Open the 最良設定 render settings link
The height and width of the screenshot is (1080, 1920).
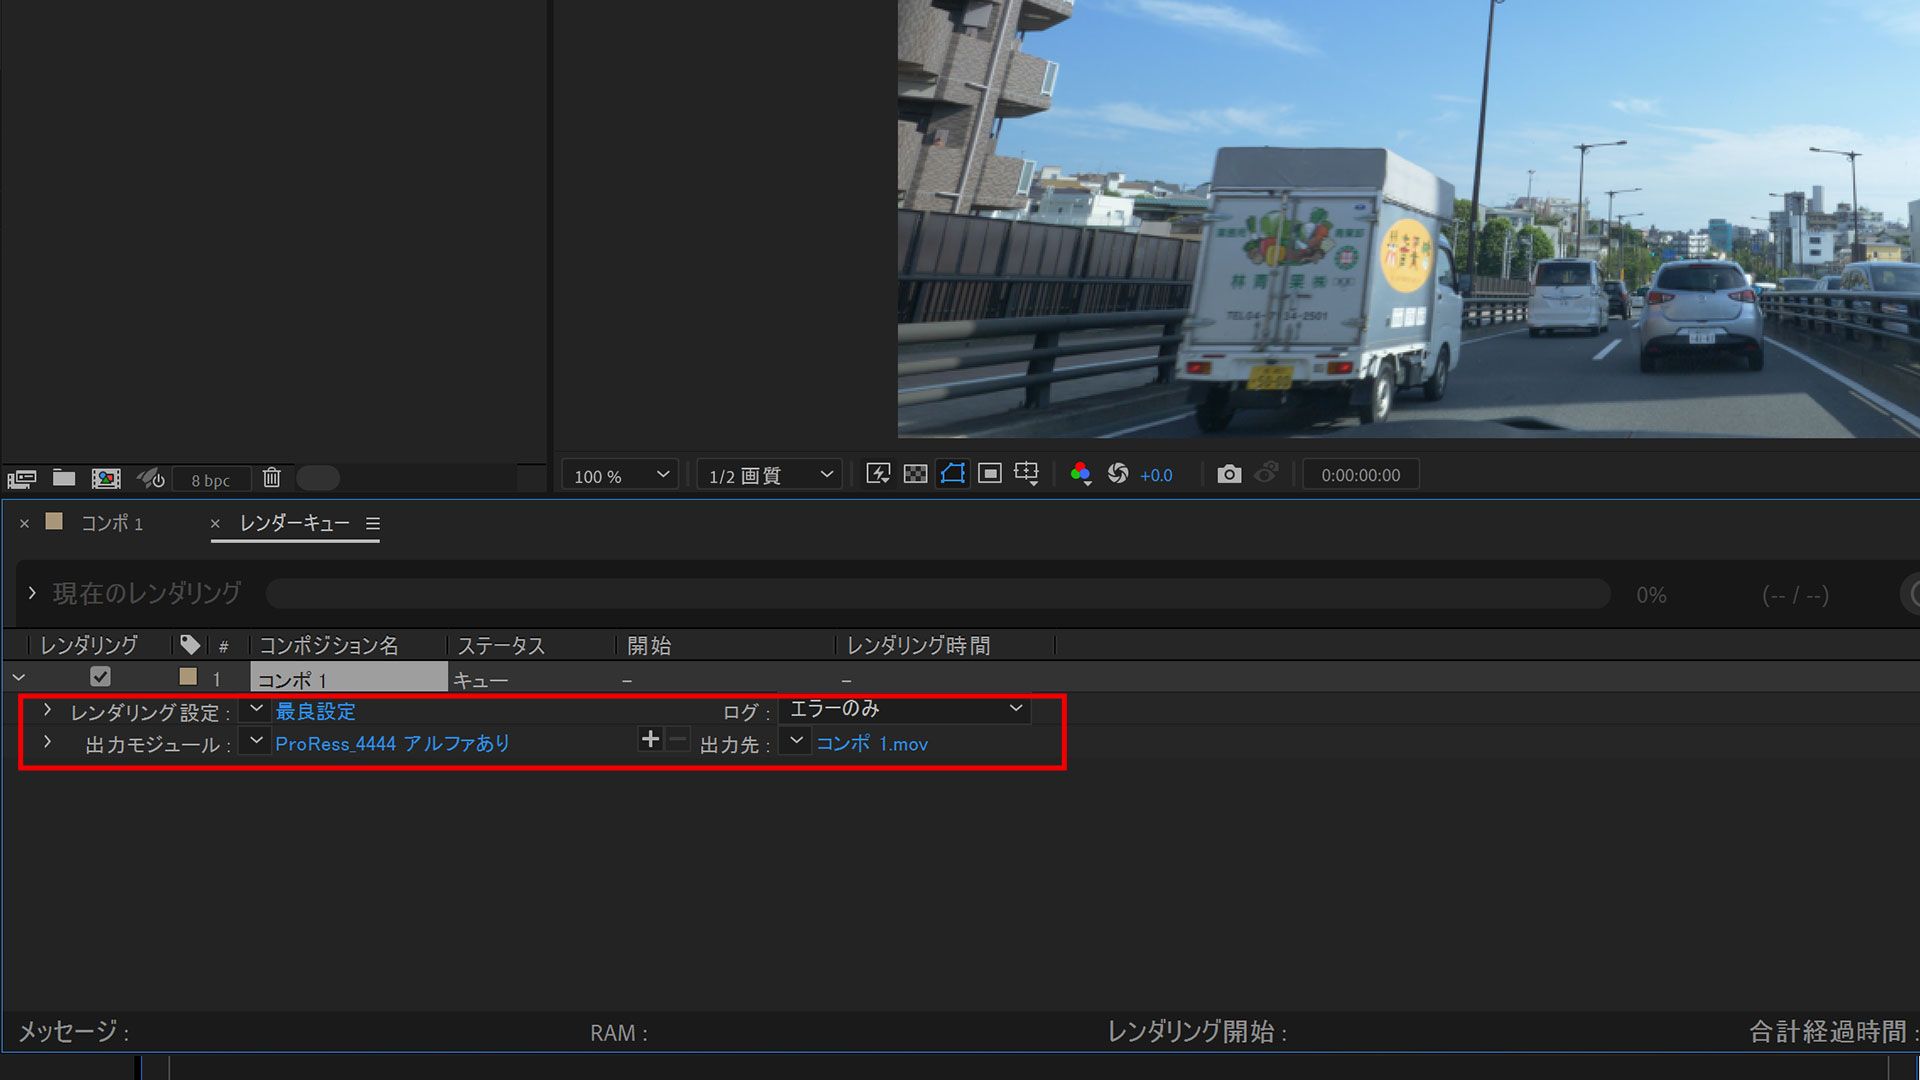click(316, 711)
